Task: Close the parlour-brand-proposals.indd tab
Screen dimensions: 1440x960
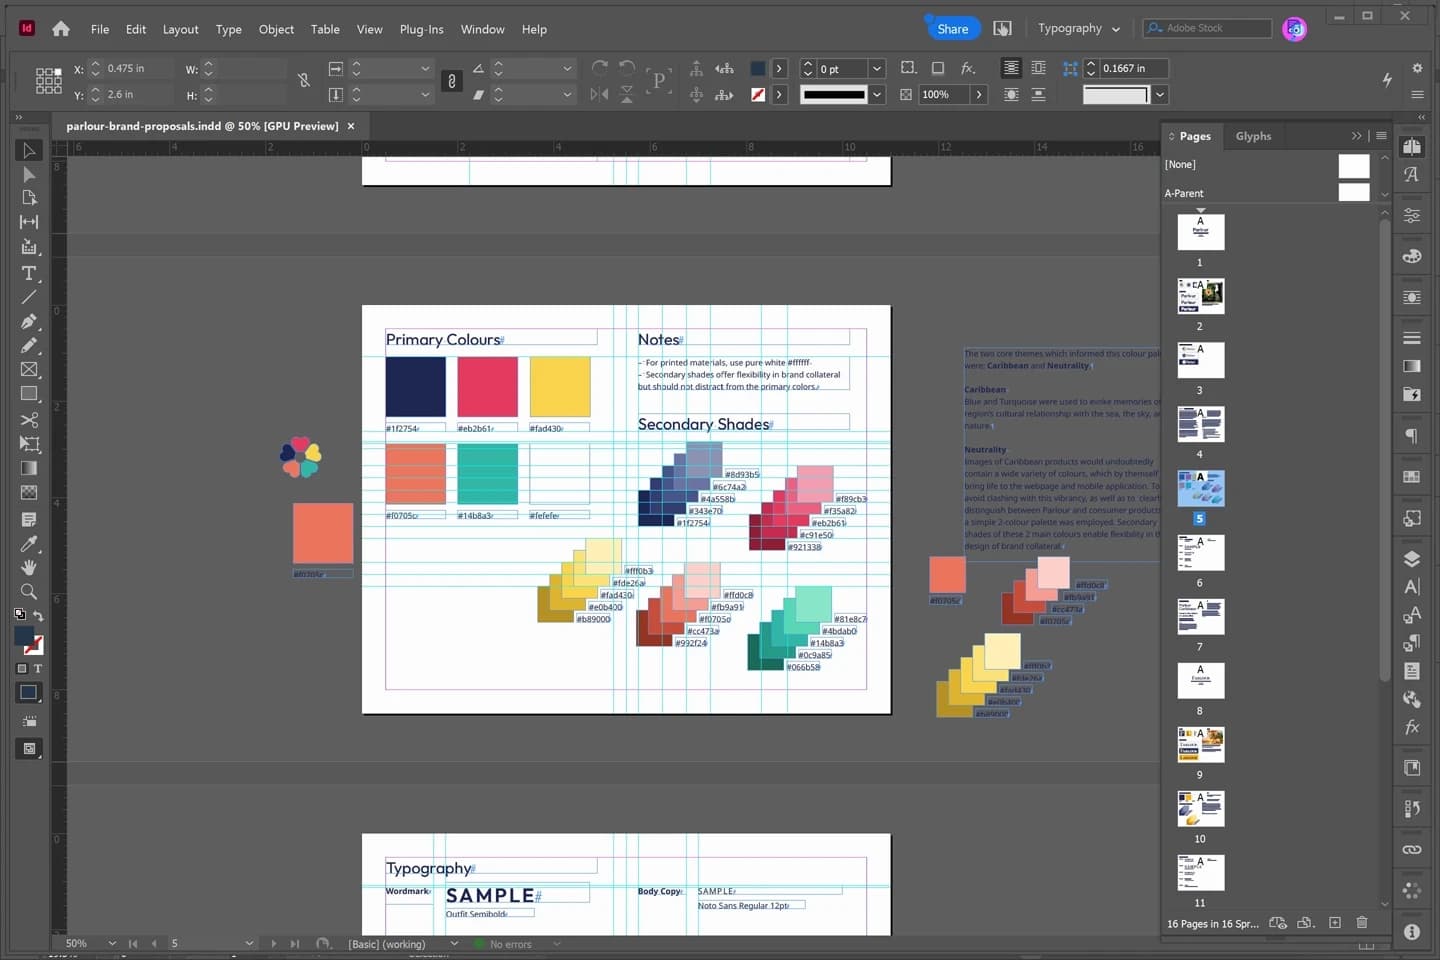Action: [351, 126]
